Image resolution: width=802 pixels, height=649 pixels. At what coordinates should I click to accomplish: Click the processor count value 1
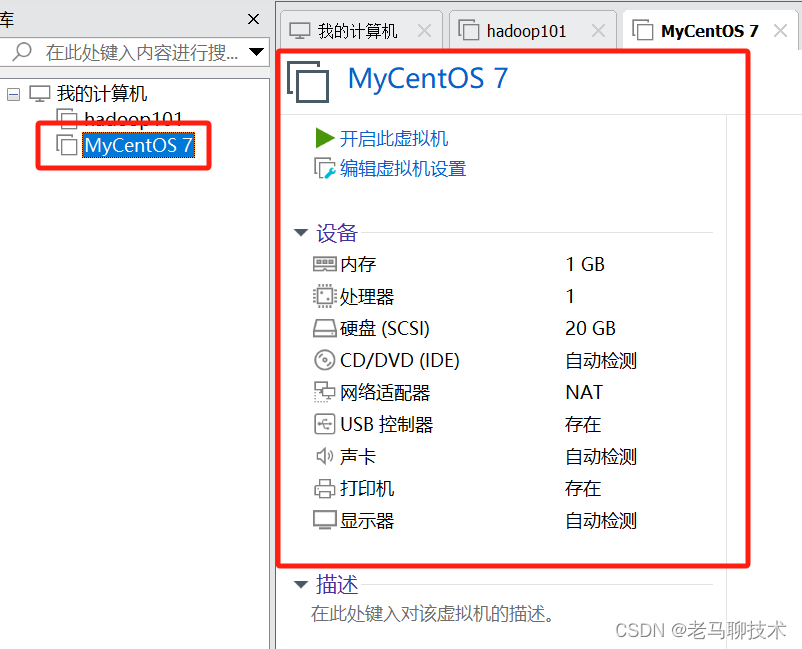pyautogui.click(x=570, y=297)
